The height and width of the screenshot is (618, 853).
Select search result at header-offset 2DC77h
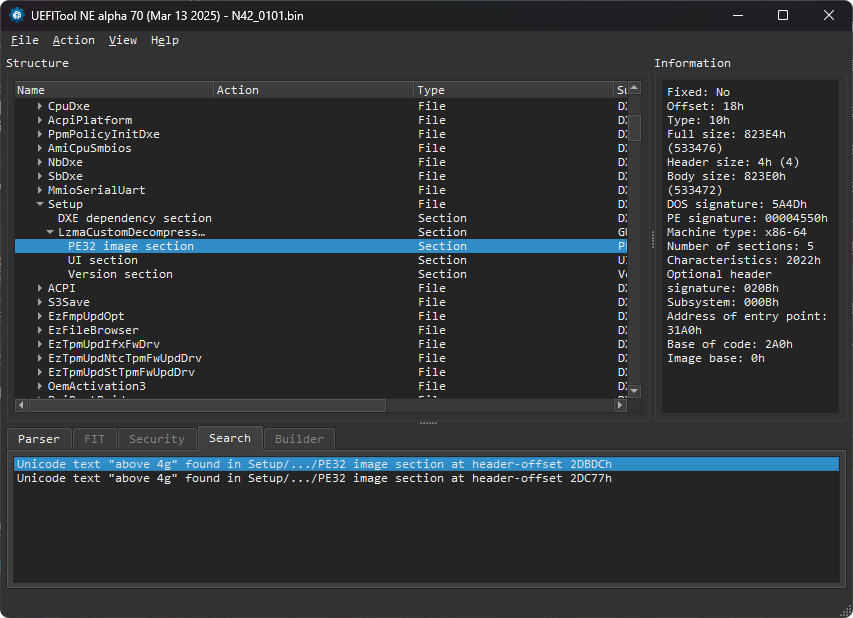[x=426, y=478]
